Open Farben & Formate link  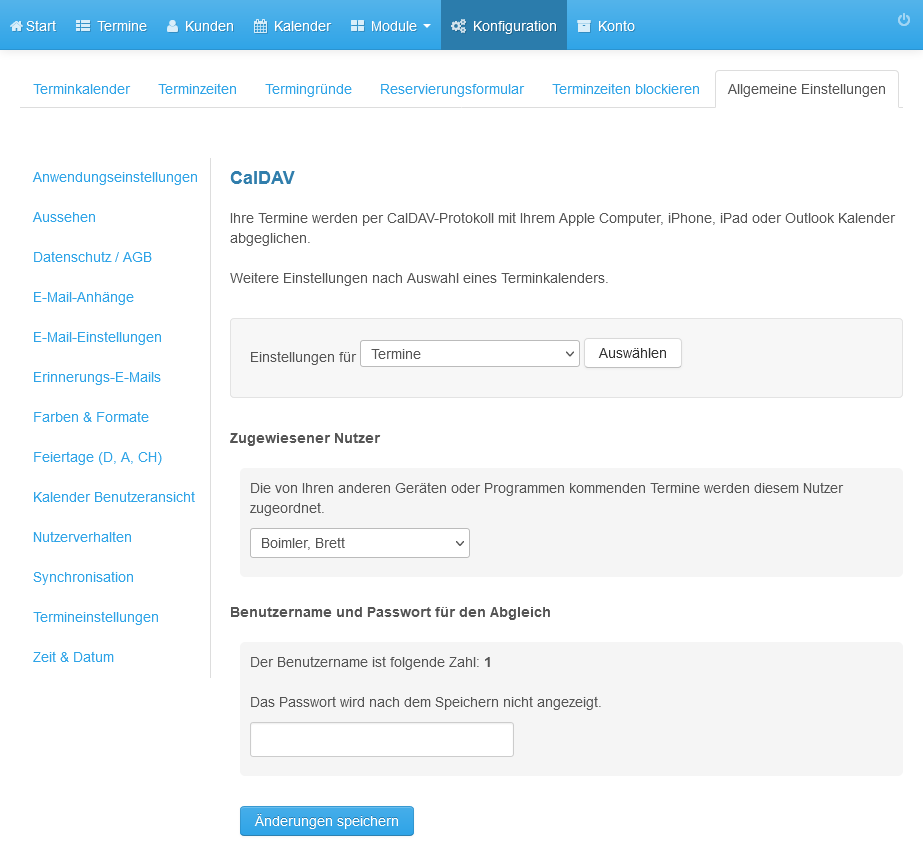[91, 417]
